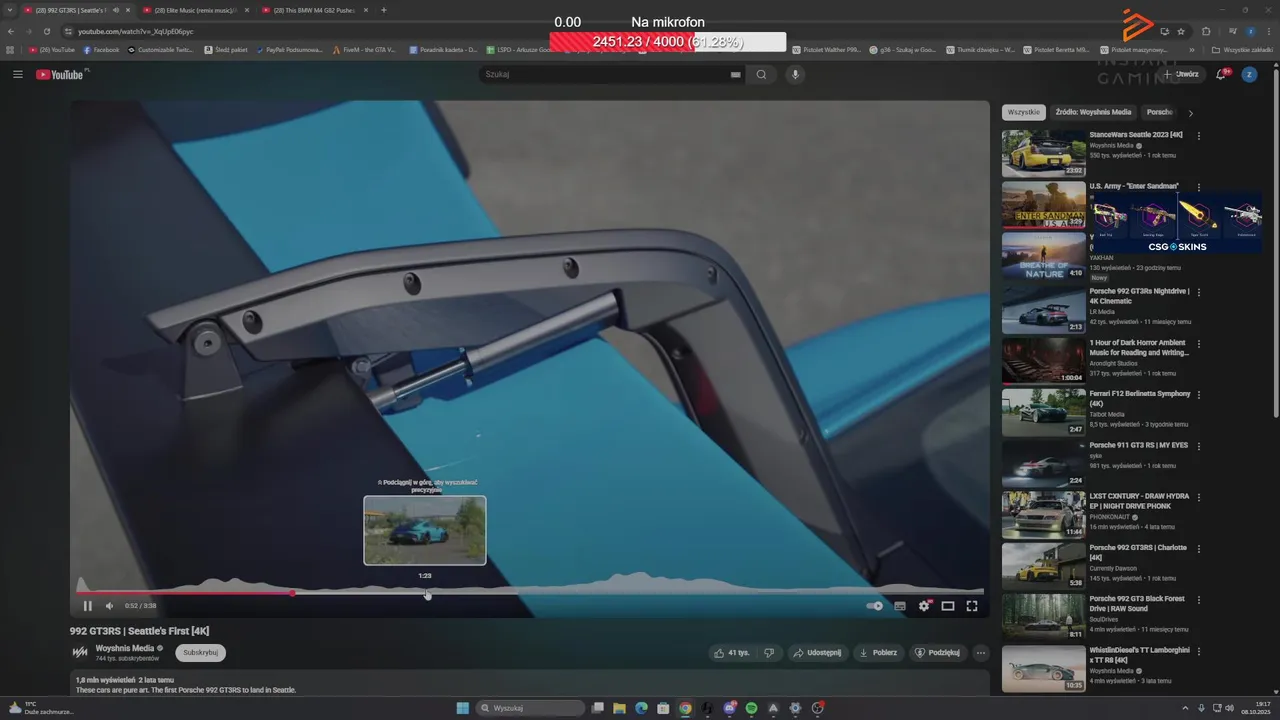
Task: Start voice search with microphone icon
Action: (796, 74)
